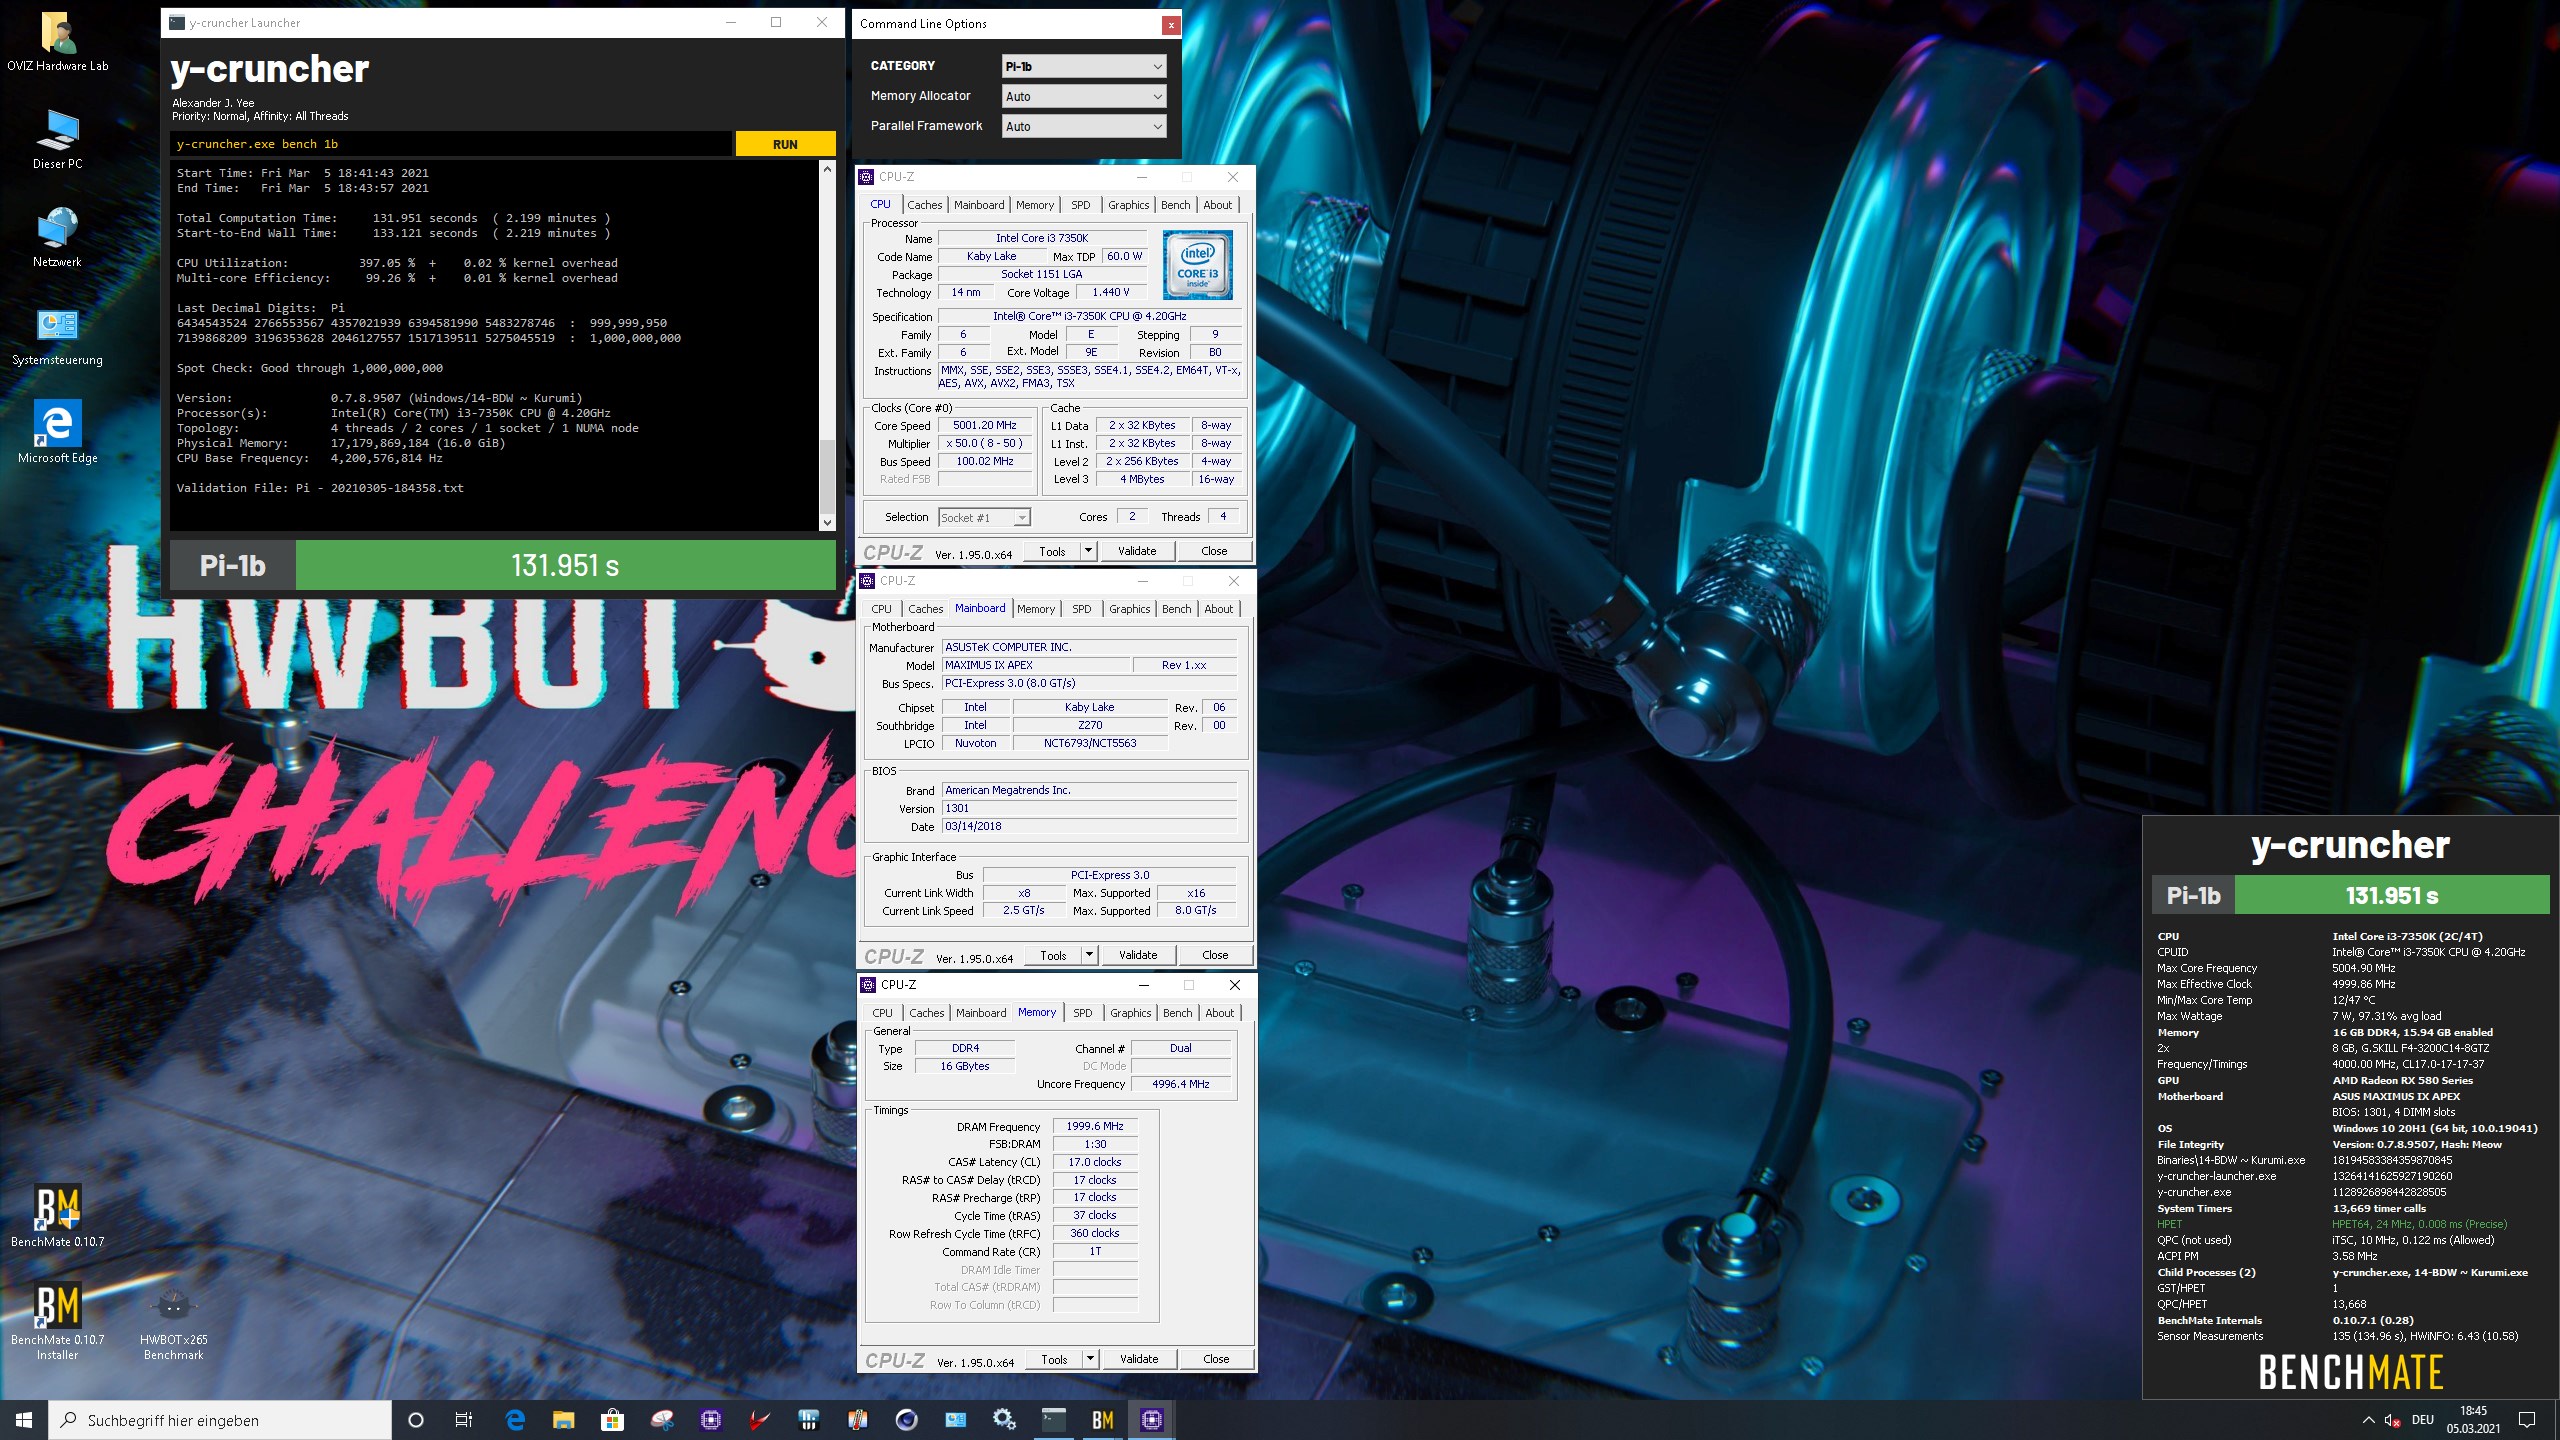Switch to CPU tab in the Memory CPU-Z window
Viewport: 2560px width, 1440px height.
tap(883, 1013)
